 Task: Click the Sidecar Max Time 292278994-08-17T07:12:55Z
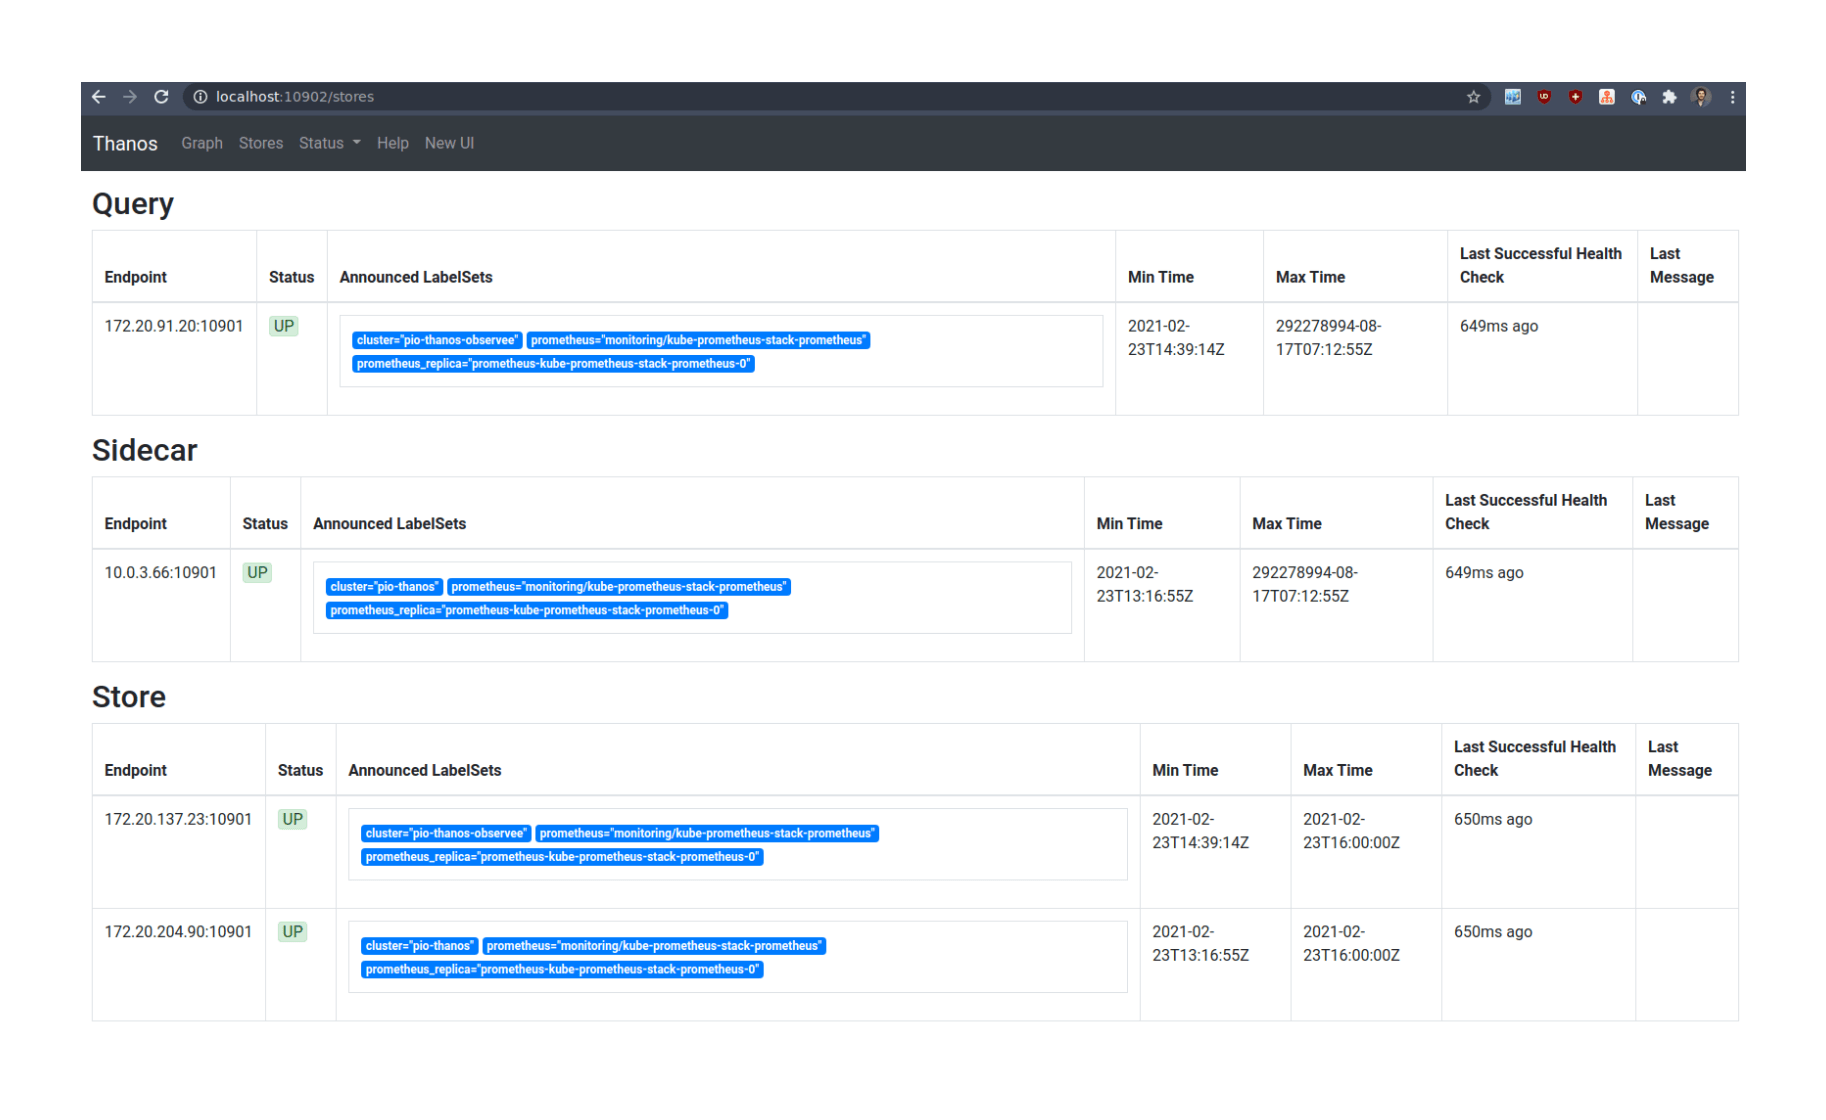pyautogui.click(x=1305, y=585)
